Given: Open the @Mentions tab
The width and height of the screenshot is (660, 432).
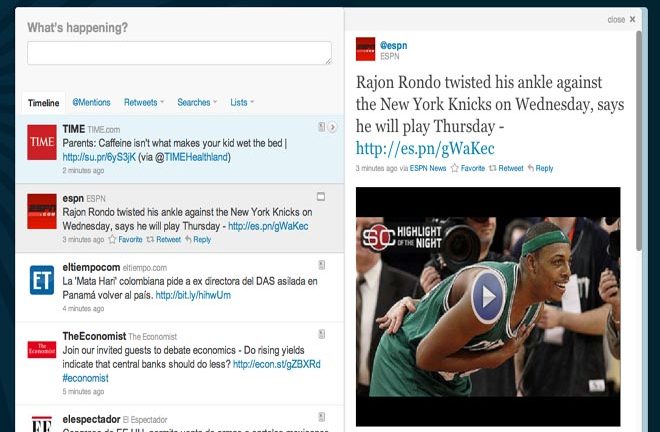Looking at the screenshot, I should pyautogui.click(x=91, y=102).
